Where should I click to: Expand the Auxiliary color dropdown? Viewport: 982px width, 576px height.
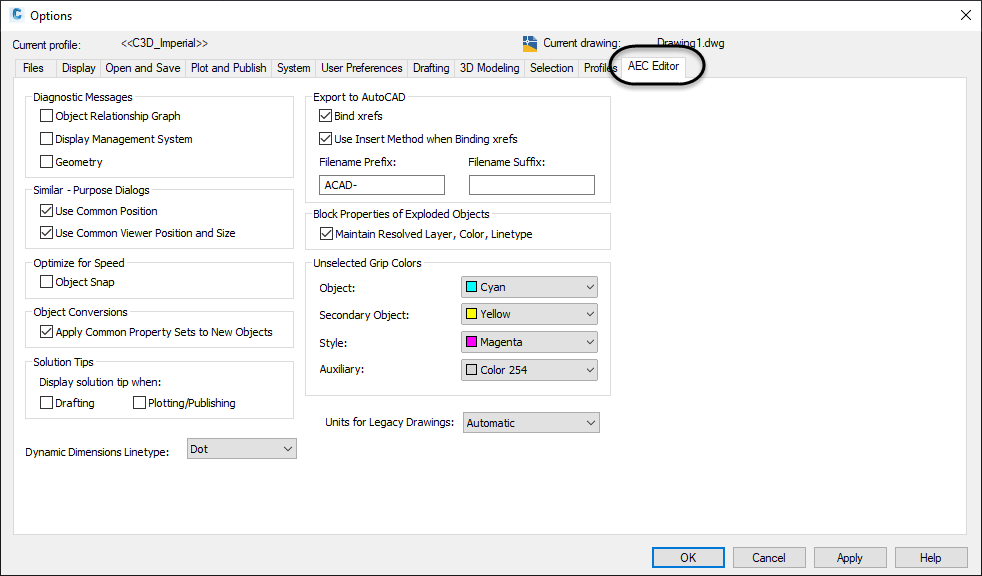click(529, 370)
